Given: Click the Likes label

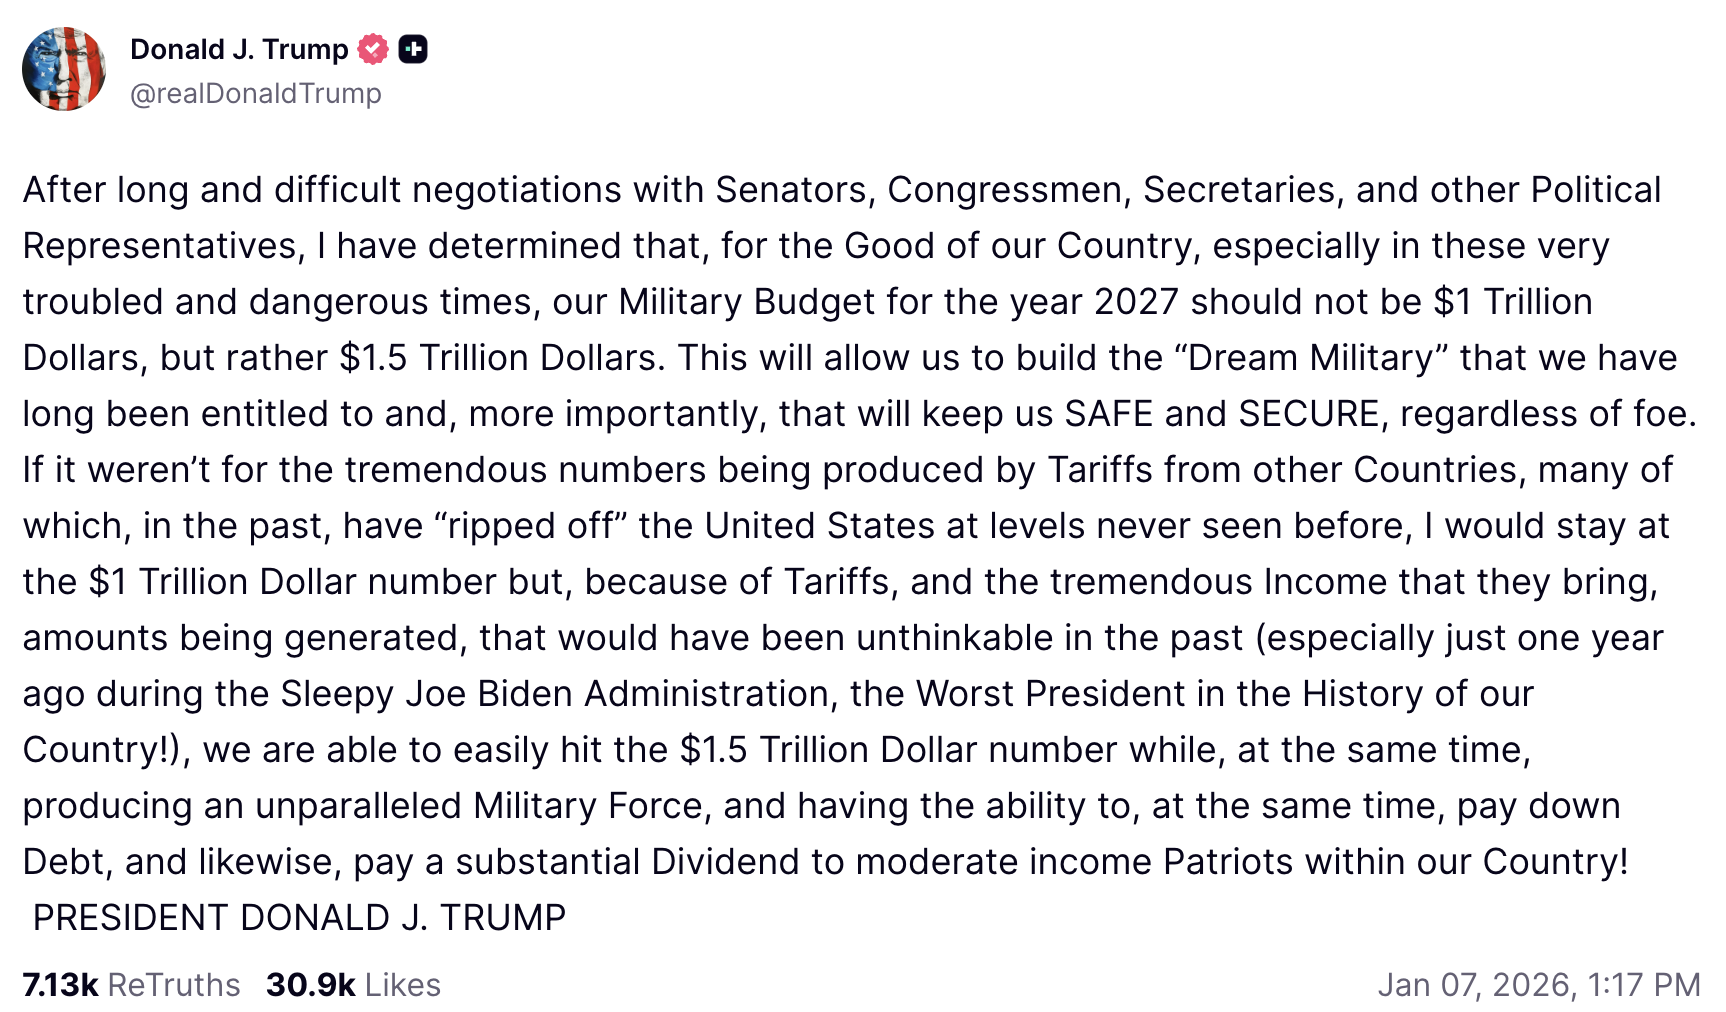Looking at the screenshot, I should (403, 985).
